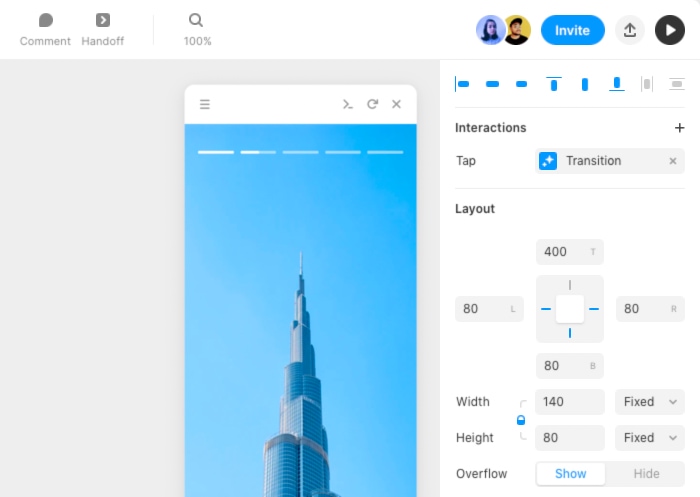Toggle the left pin constraint

[546, 309]
